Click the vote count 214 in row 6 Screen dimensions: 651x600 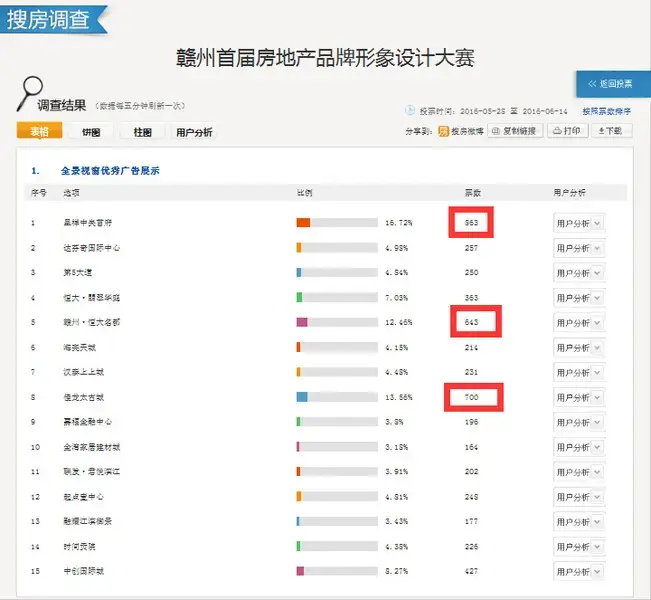click(471, 348)
